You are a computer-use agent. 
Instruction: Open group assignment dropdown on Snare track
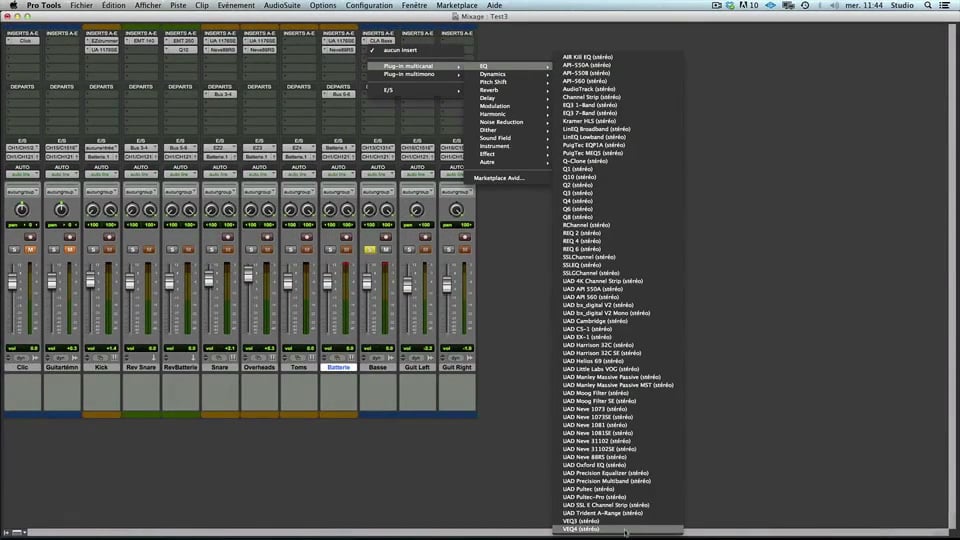click(x=220, y=192)
